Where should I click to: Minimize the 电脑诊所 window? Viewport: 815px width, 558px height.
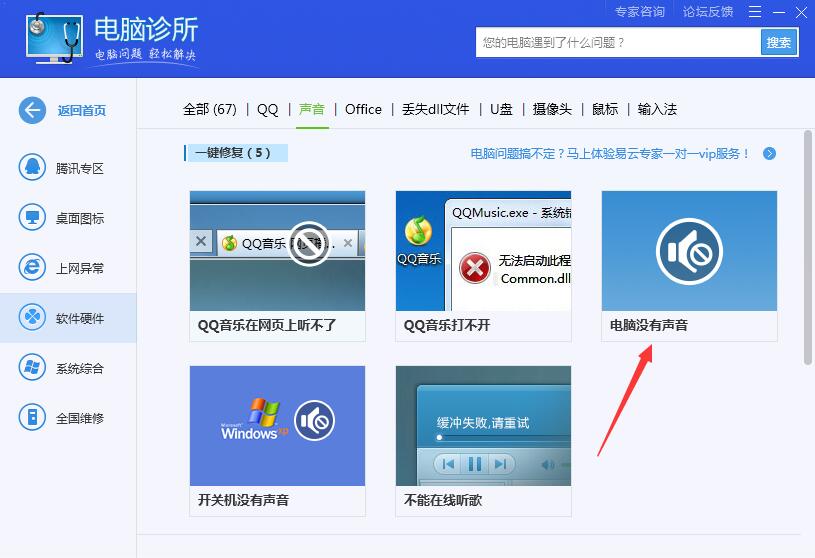coord(779,11)
